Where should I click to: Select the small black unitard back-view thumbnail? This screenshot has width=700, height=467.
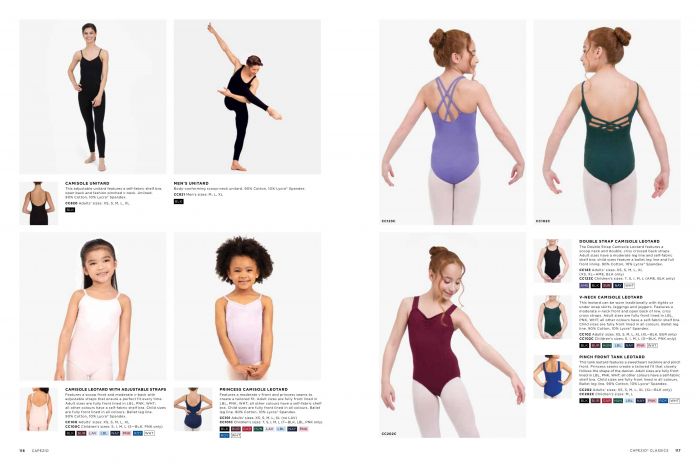click(x=39, y=203)
